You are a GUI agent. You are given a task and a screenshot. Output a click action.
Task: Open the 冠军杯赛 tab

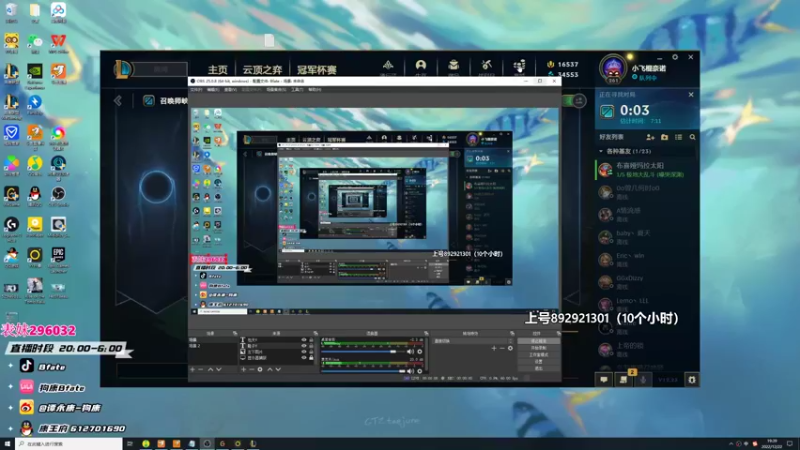(317, 69)
